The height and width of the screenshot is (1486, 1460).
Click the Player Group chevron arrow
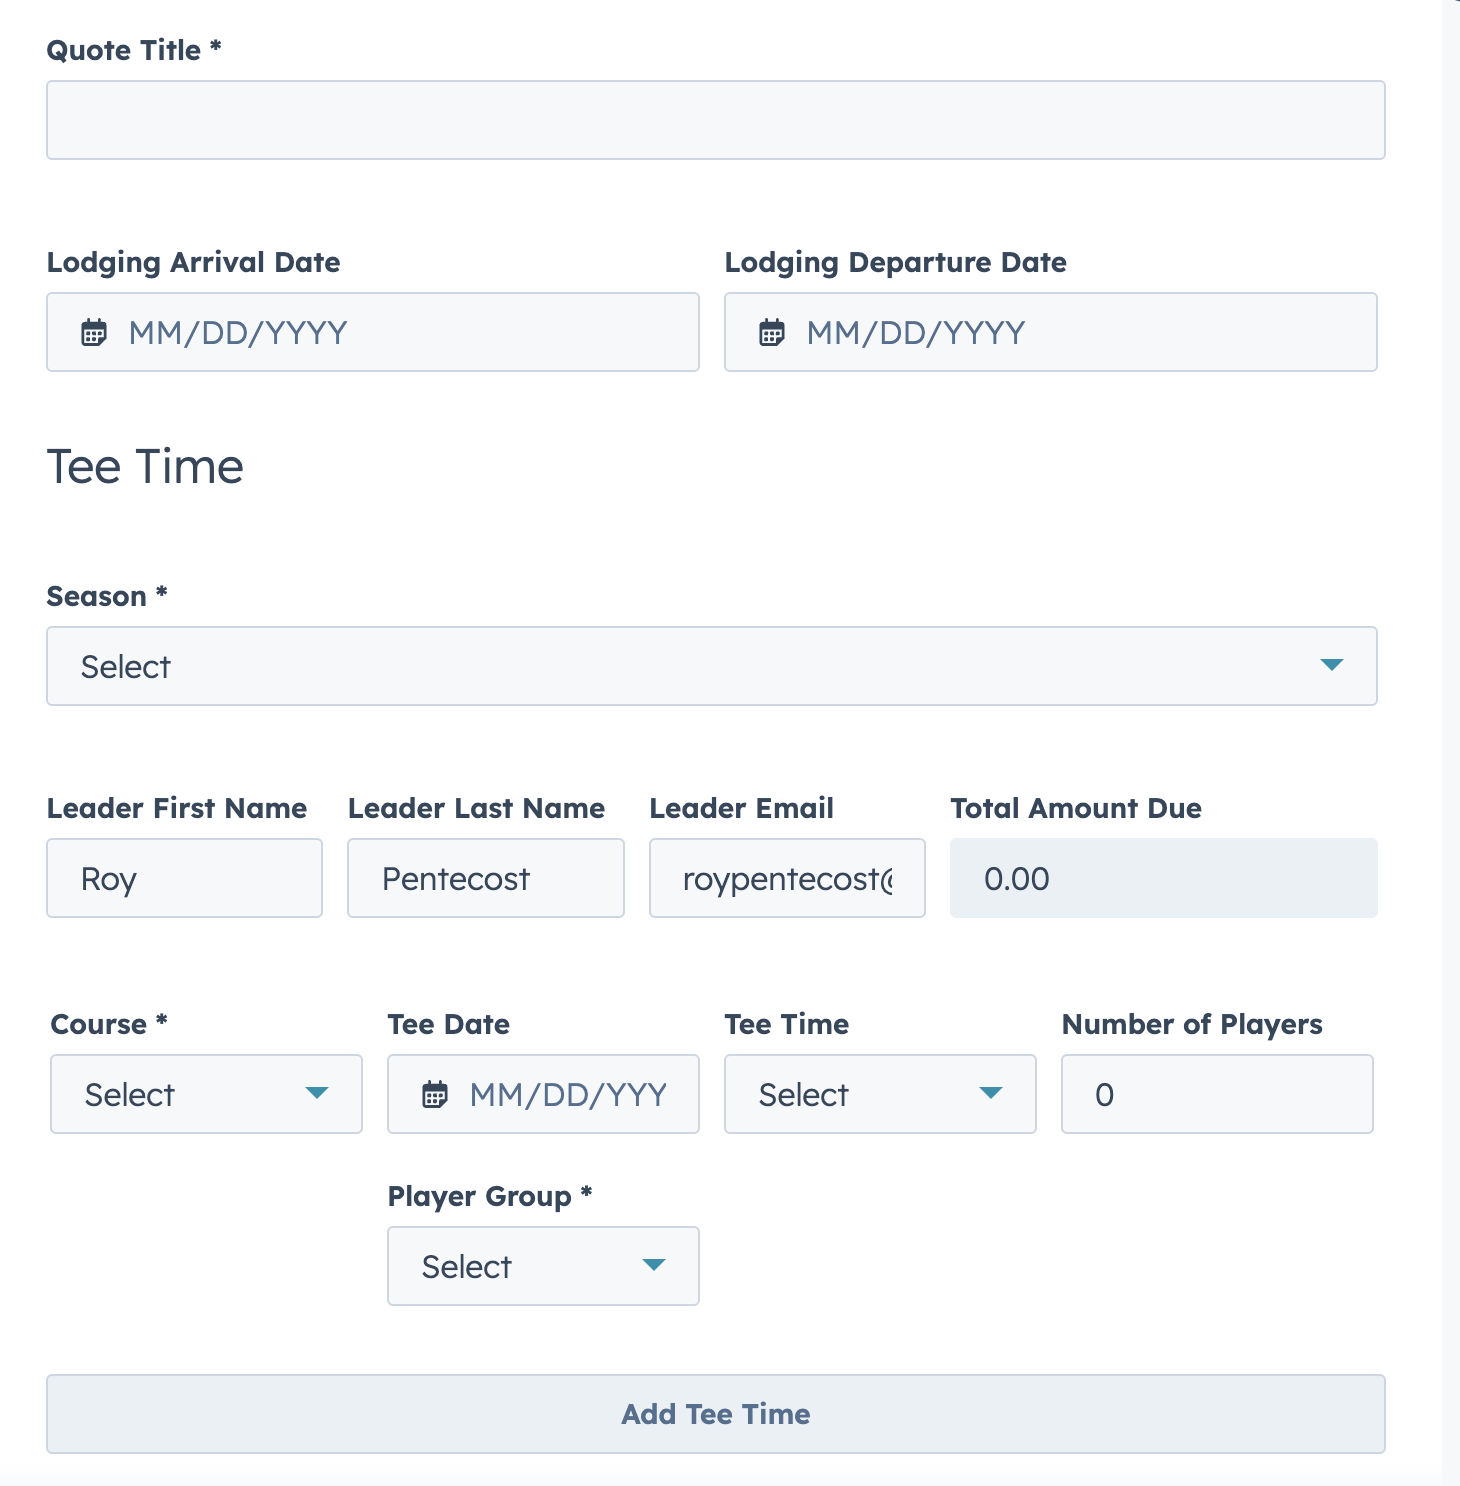(x=654, y=1266)
